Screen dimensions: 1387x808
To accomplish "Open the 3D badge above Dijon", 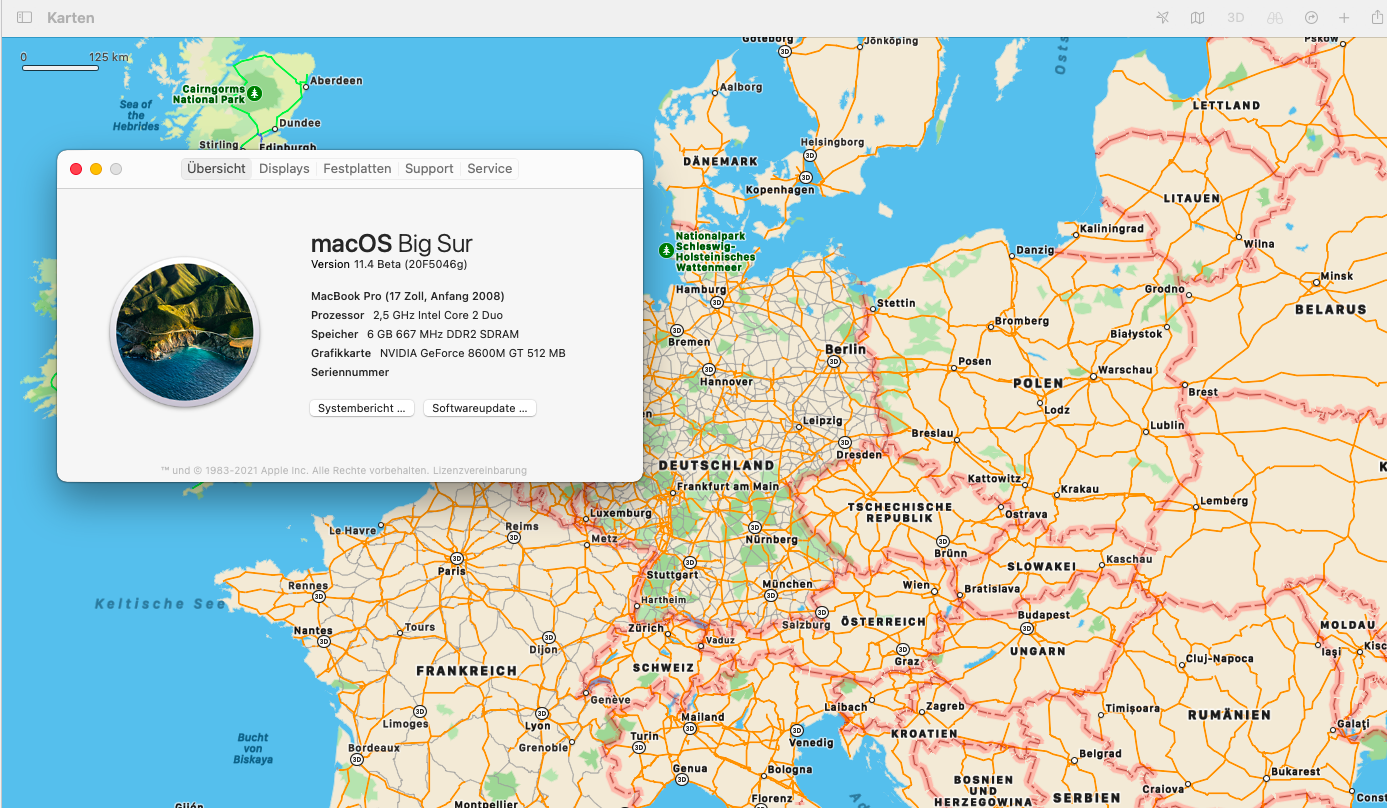I will (548, 637).
